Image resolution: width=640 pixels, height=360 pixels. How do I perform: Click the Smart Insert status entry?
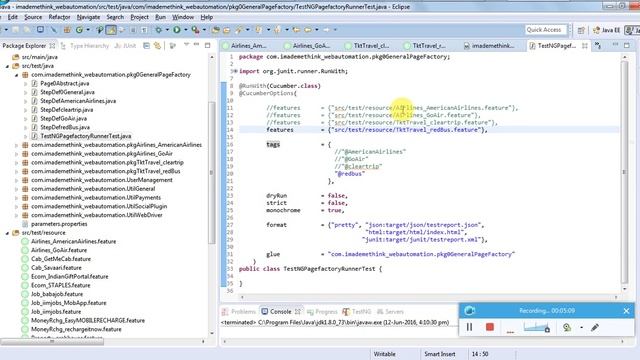440,354
